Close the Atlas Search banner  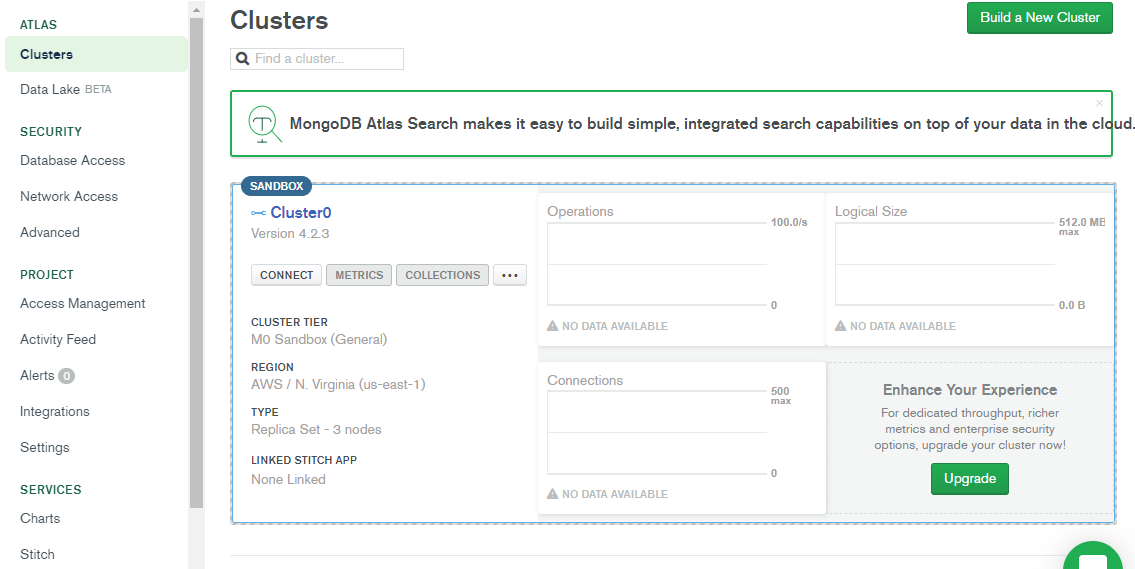[x=1100, y=103]
